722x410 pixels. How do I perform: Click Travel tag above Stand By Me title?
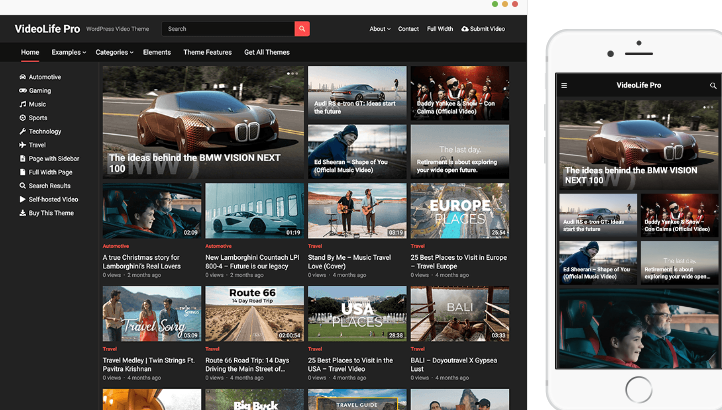pos(315,246)
